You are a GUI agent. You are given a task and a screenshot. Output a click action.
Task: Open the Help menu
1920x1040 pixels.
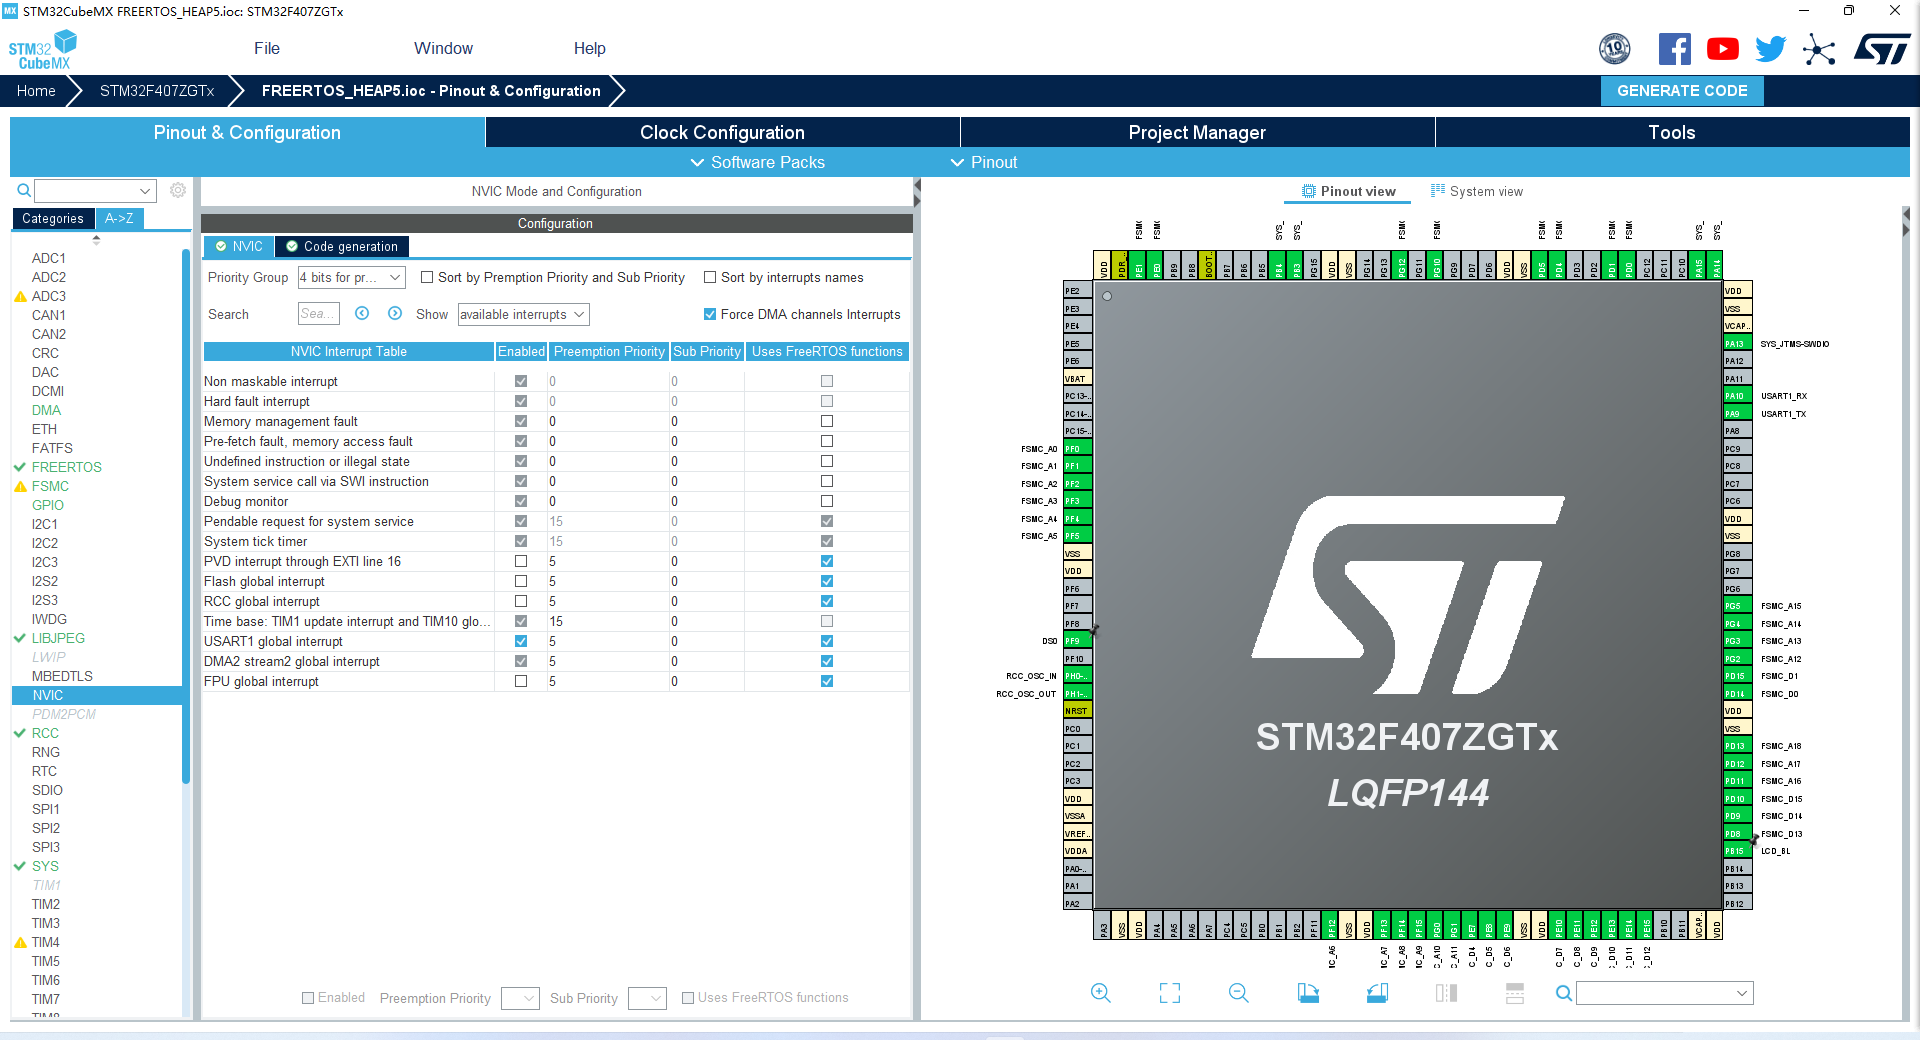pos(589,48)
